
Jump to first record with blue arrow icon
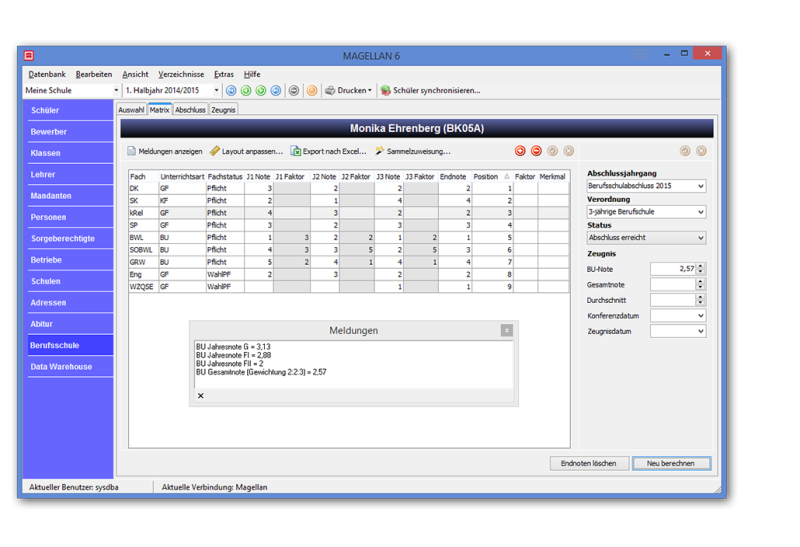231,90
